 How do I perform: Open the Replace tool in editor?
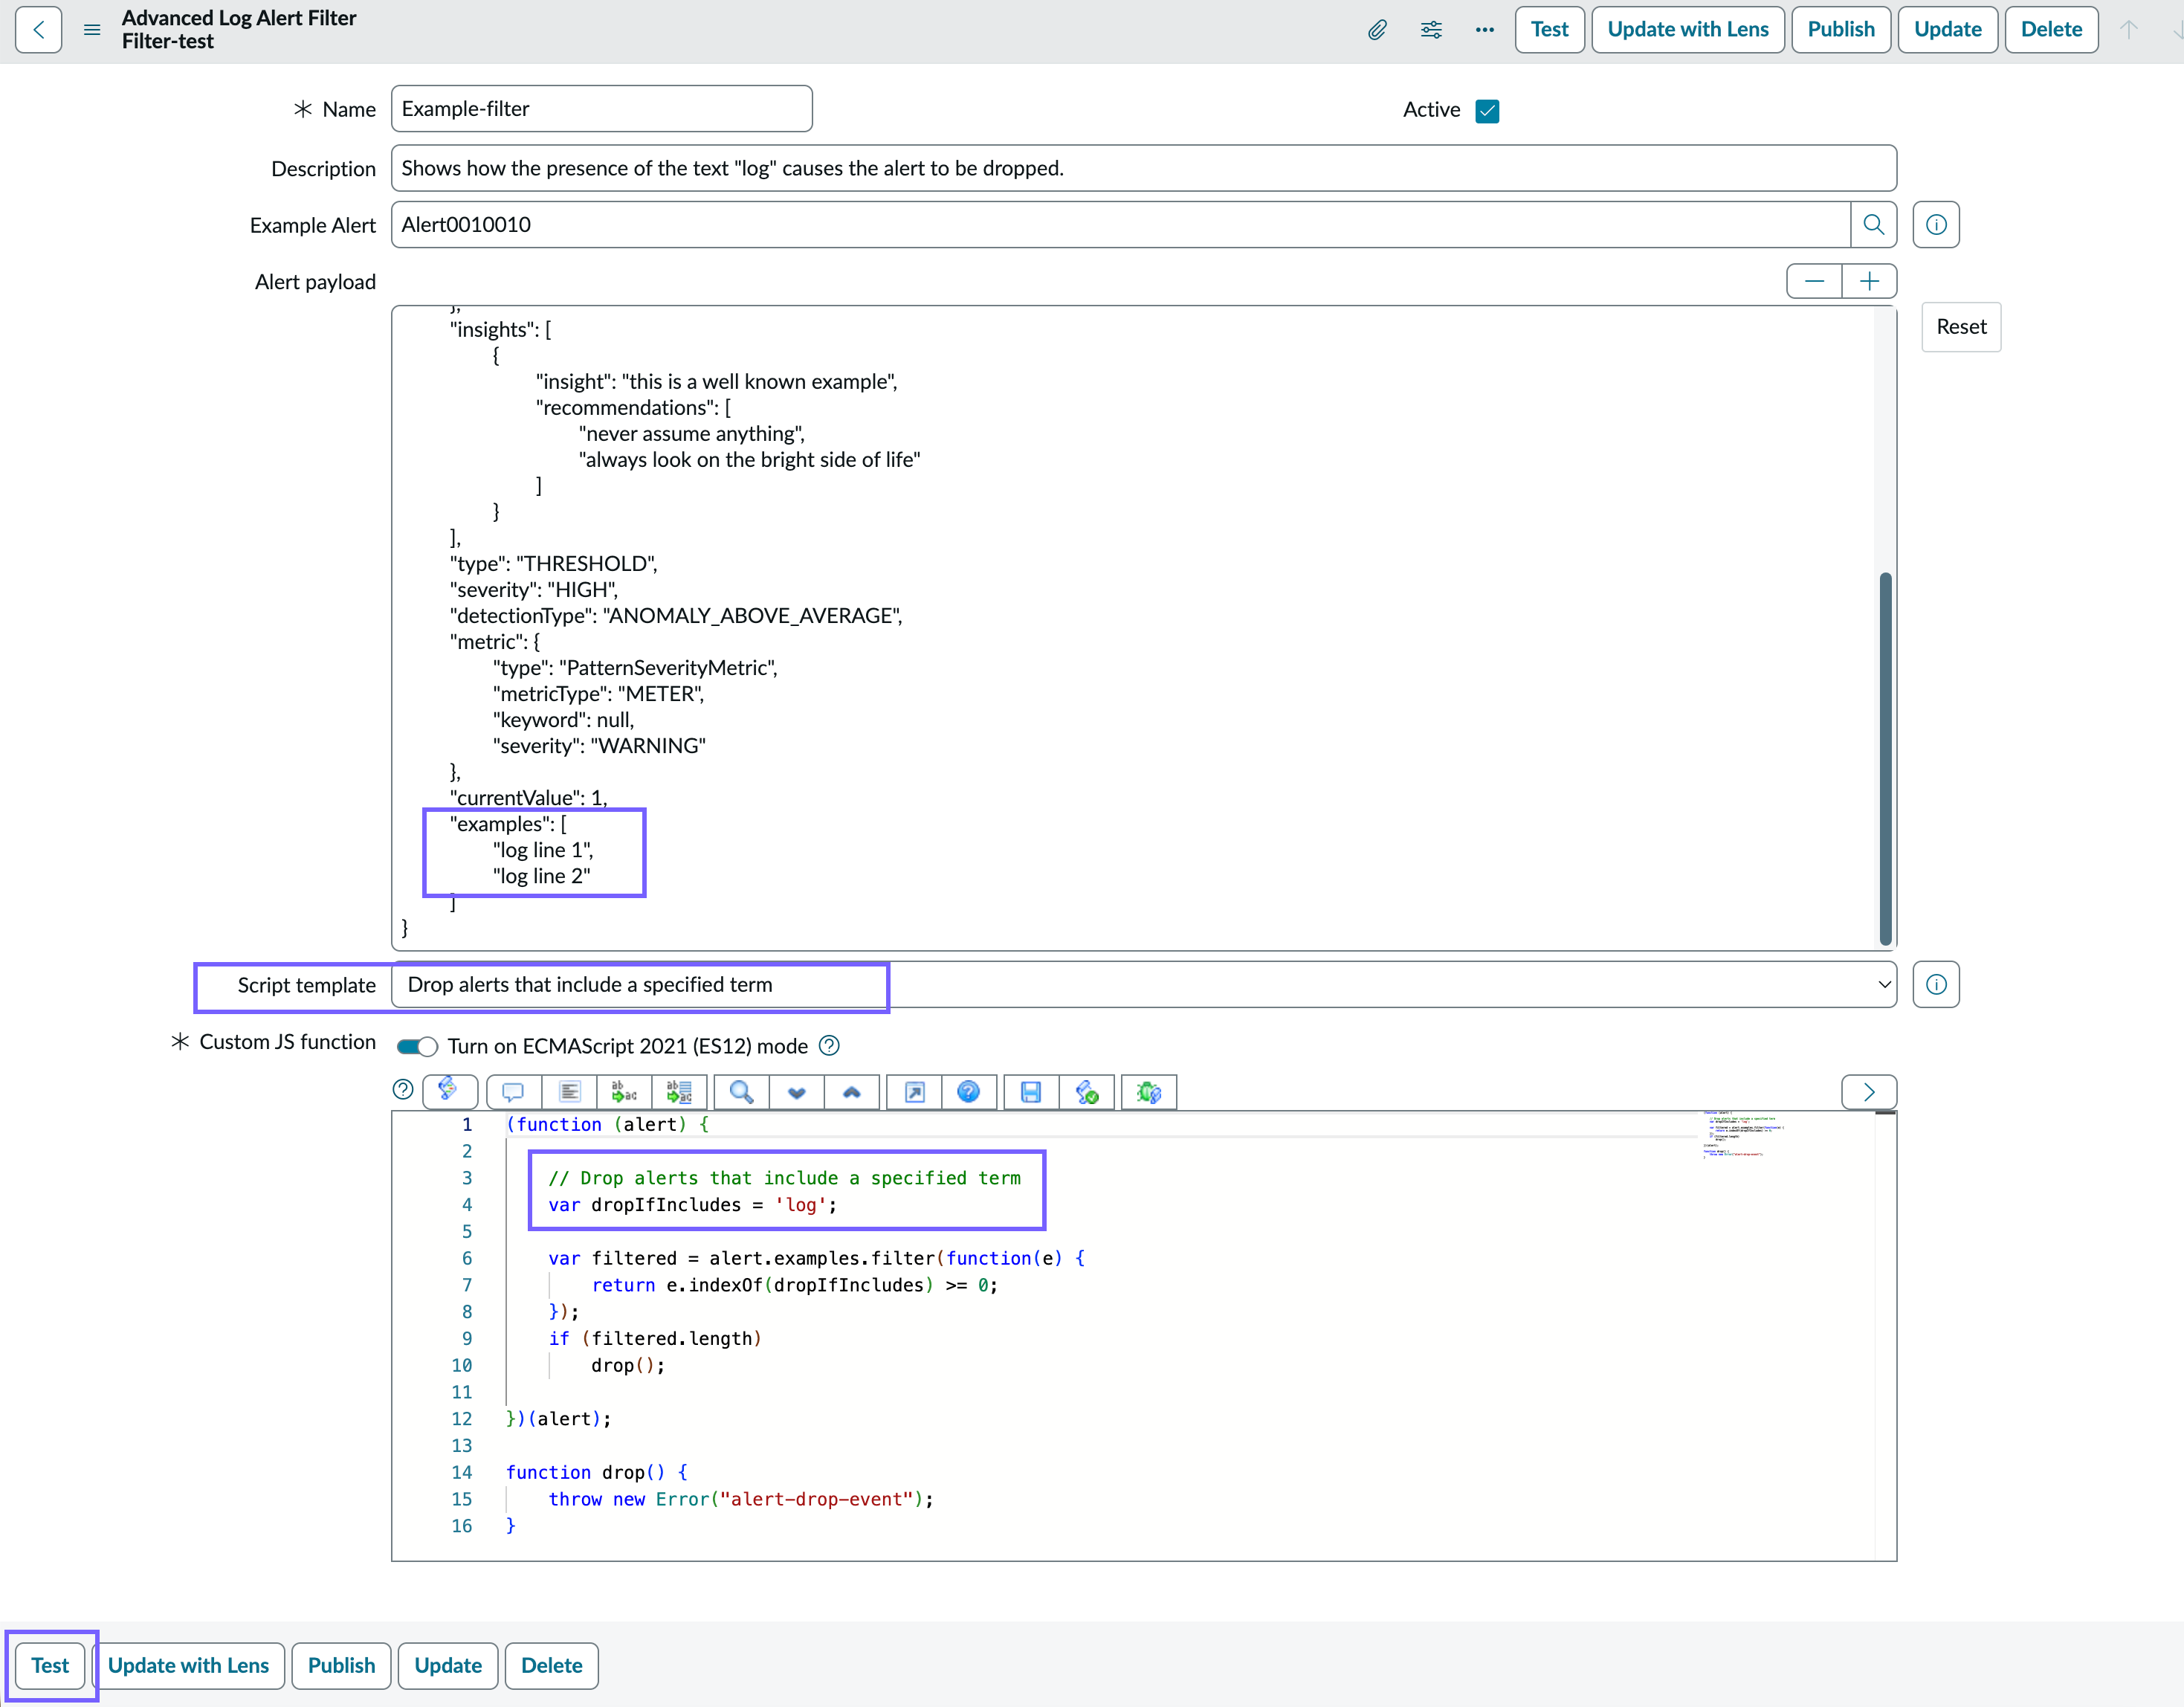(x=624, y=1092)
